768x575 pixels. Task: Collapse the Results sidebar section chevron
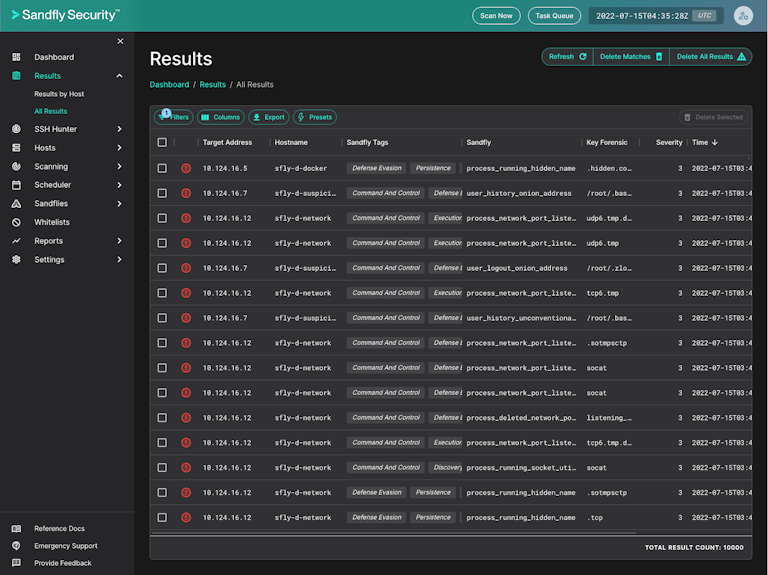pos(120,76)
